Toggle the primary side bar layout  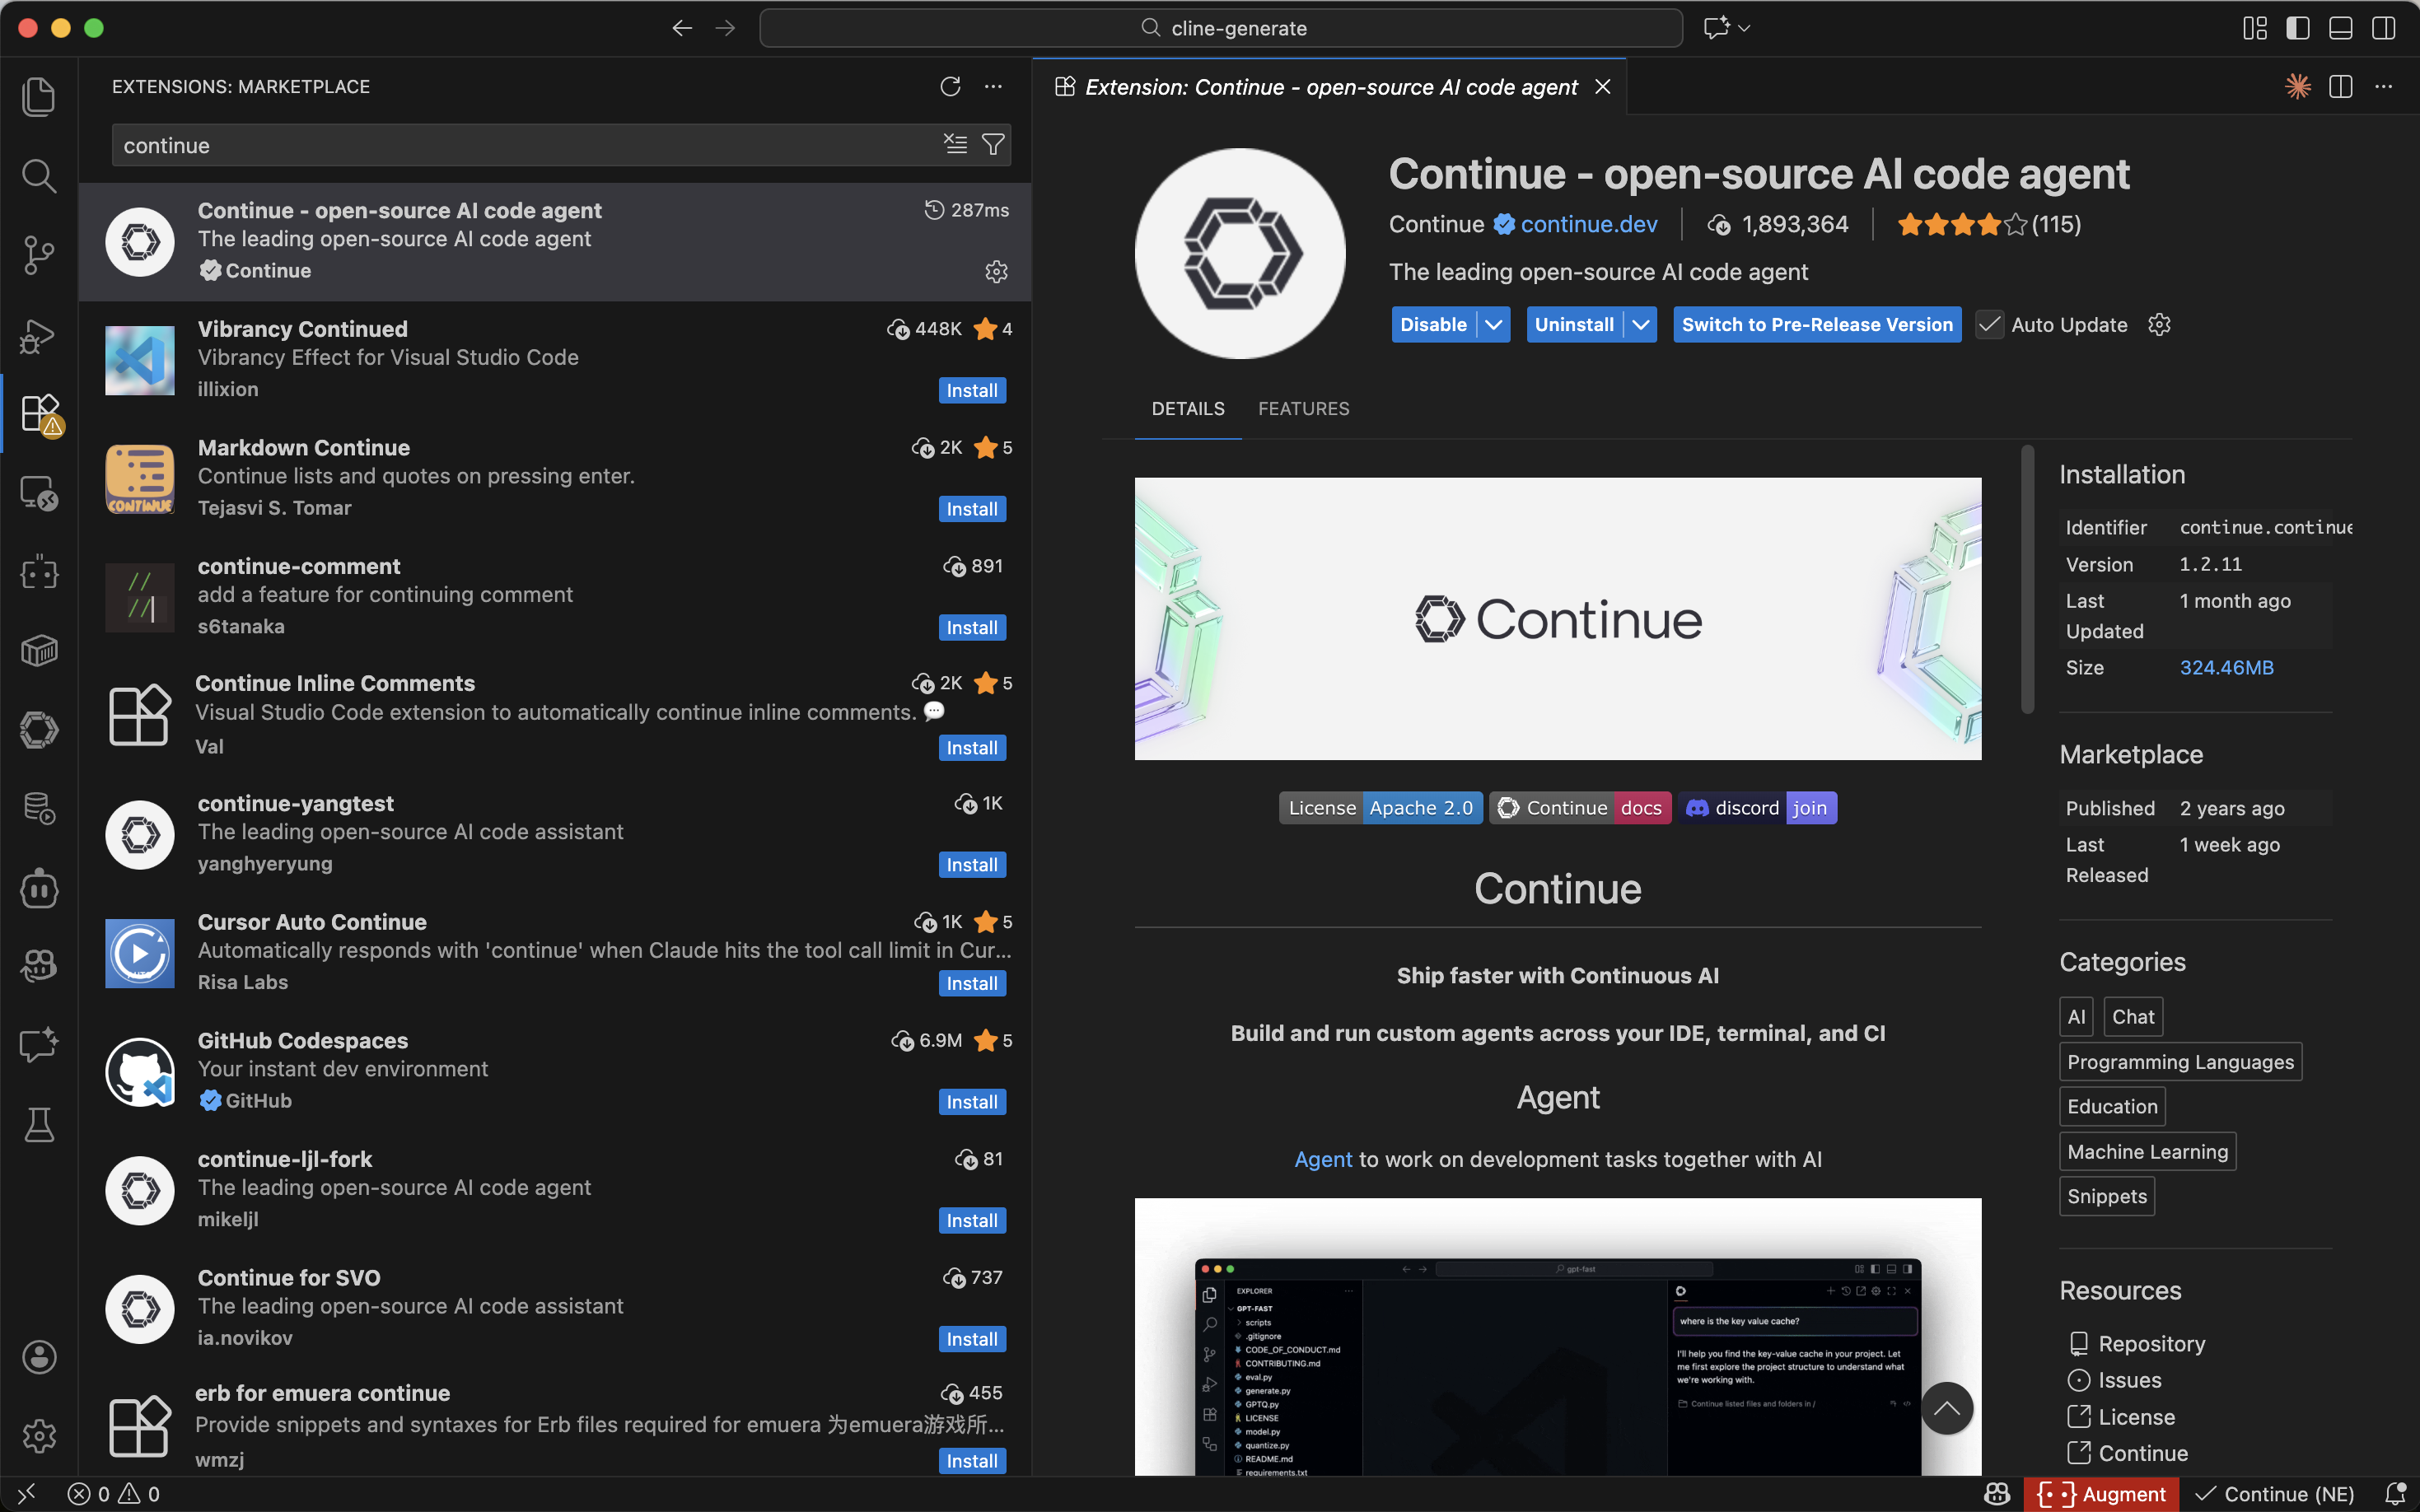[2298, 28]
